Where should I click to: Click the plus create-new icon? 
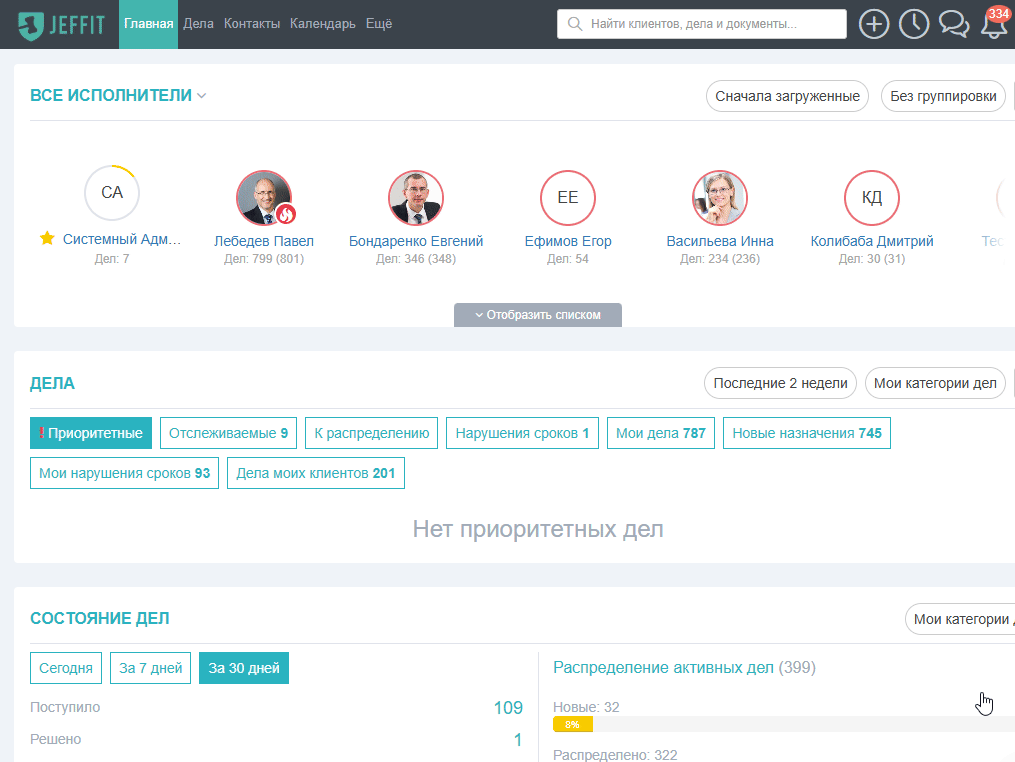[873, 24]
